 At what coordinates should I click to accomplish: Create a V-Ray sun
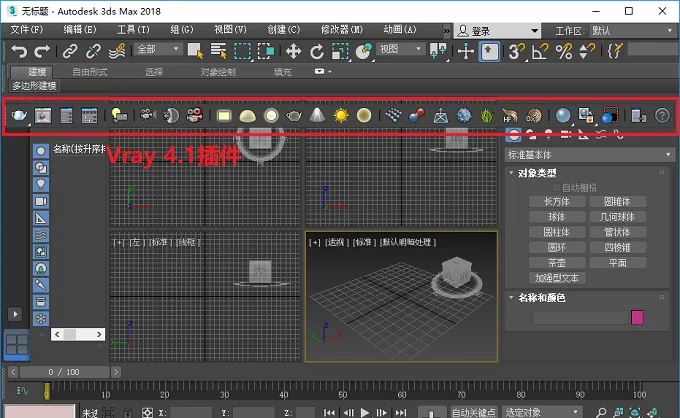341,116
